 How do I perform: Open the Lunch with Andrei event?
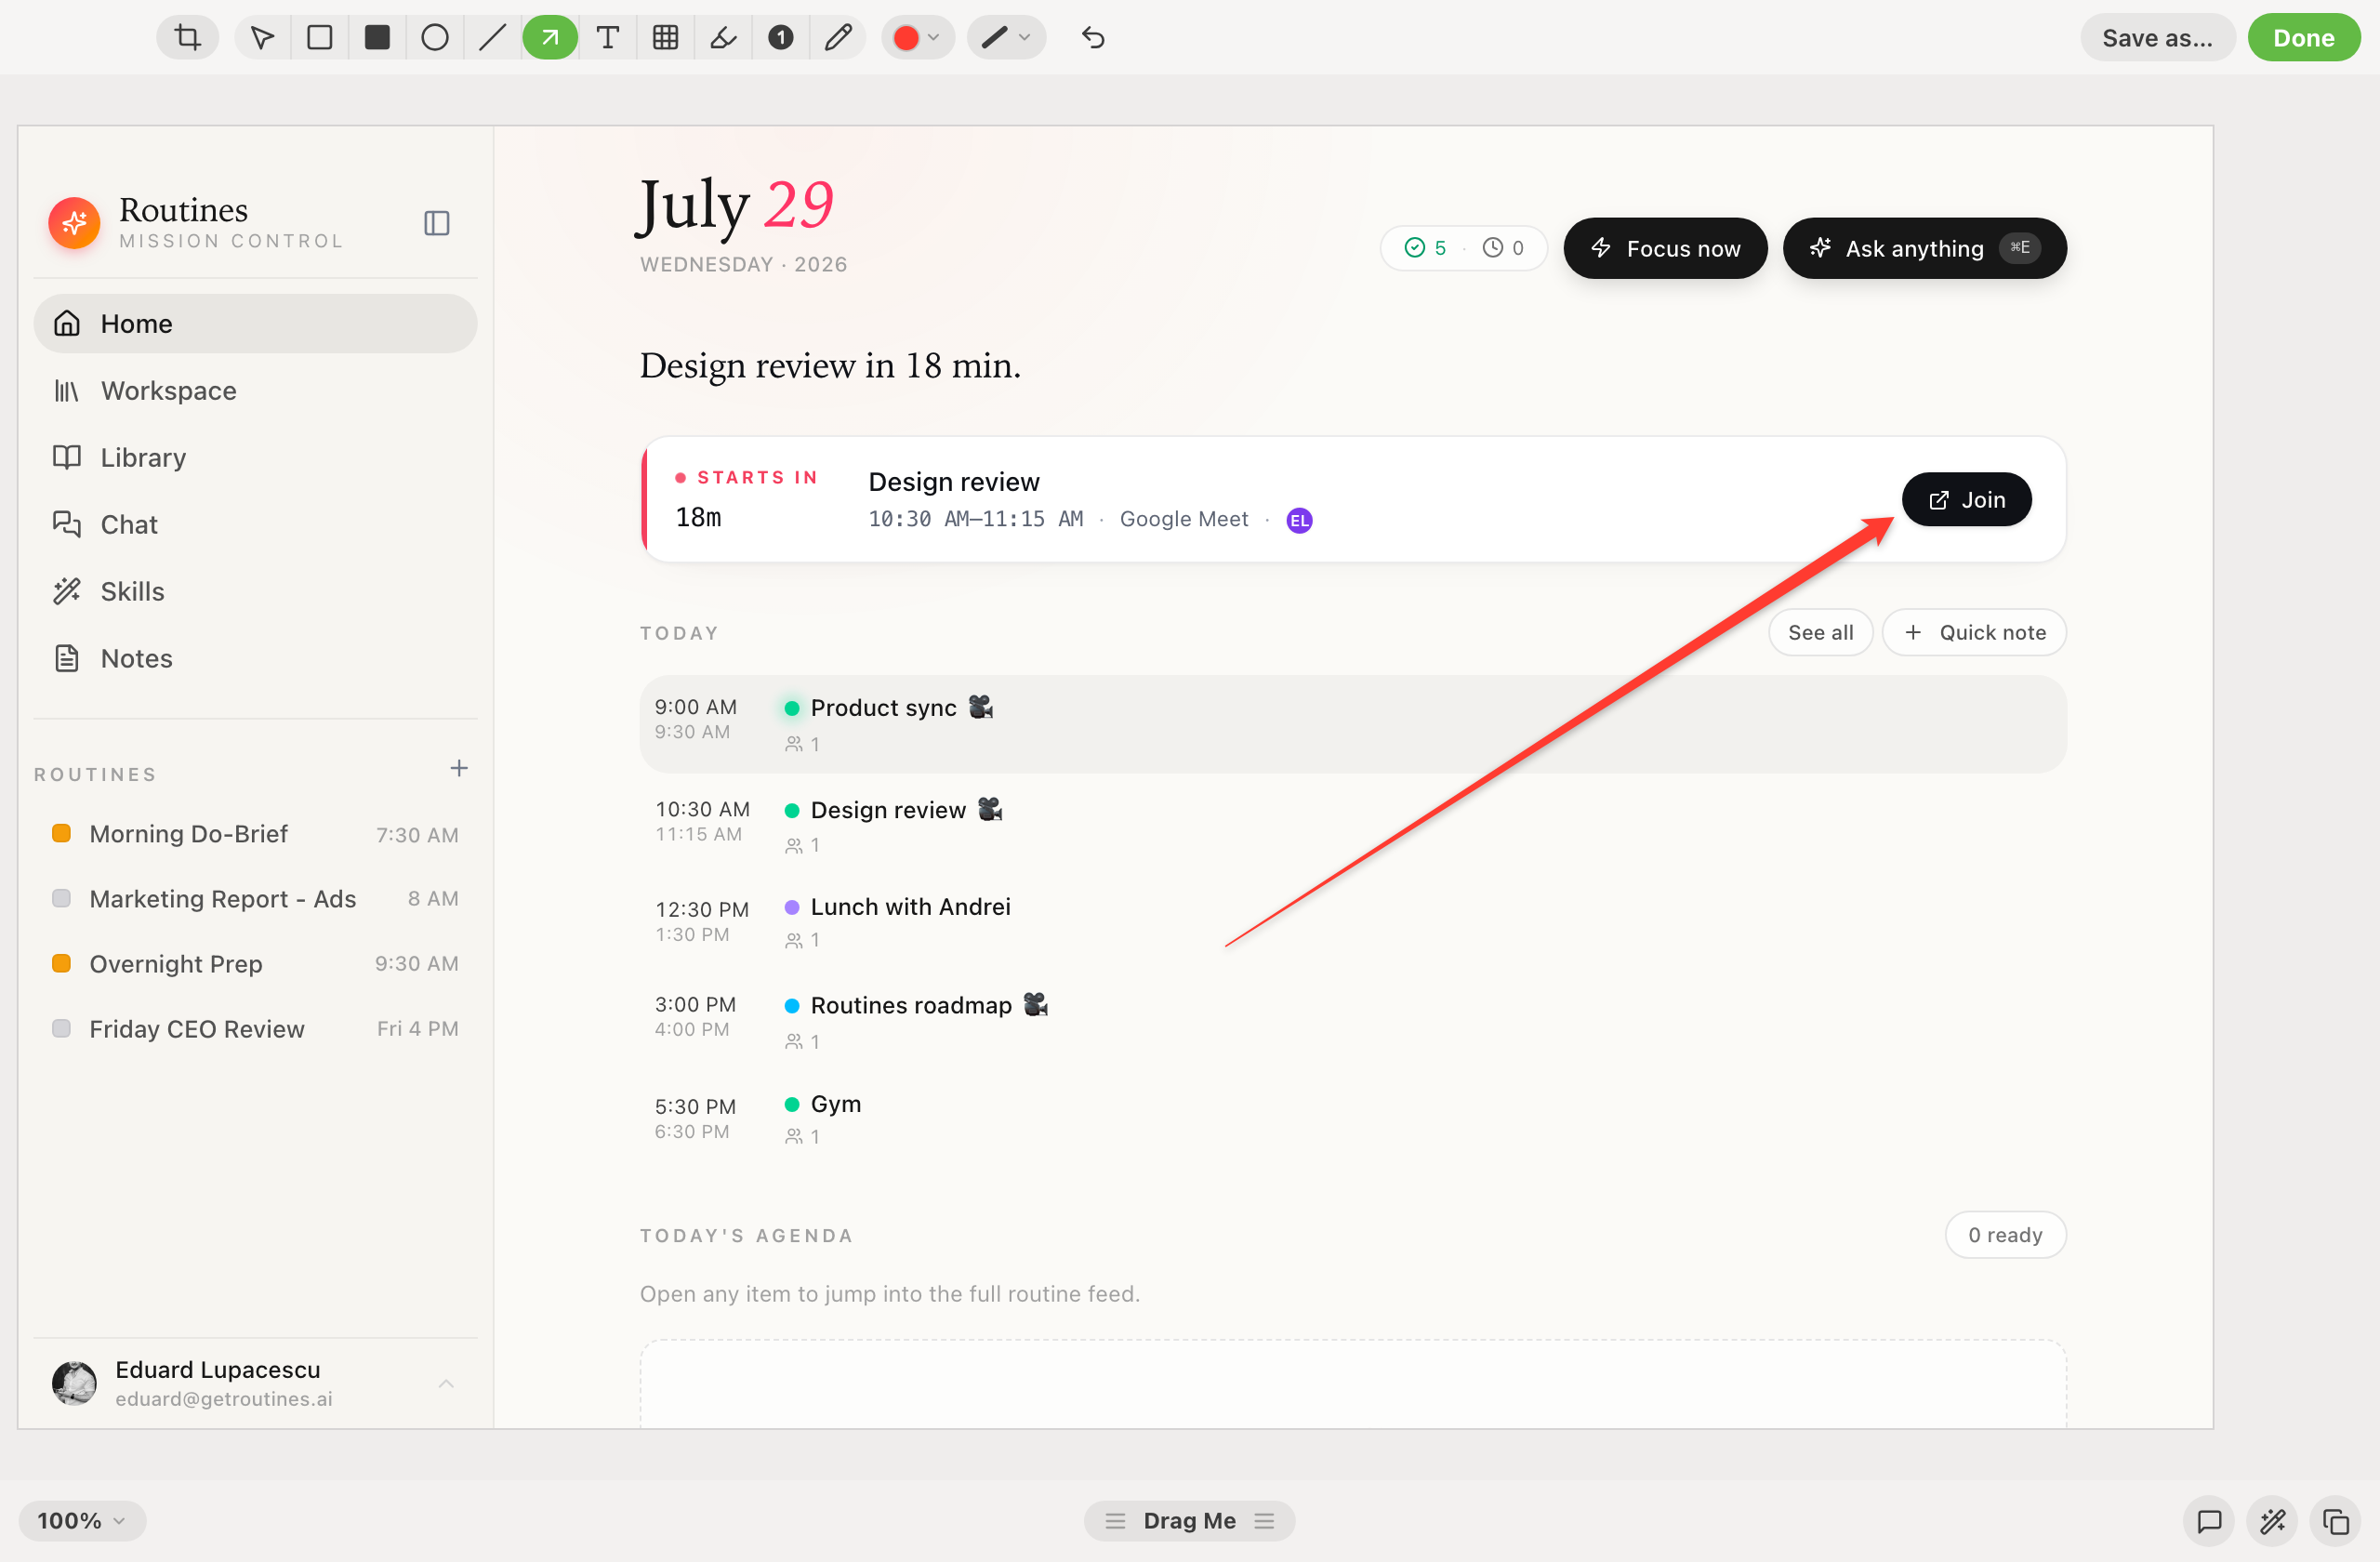1353,922
